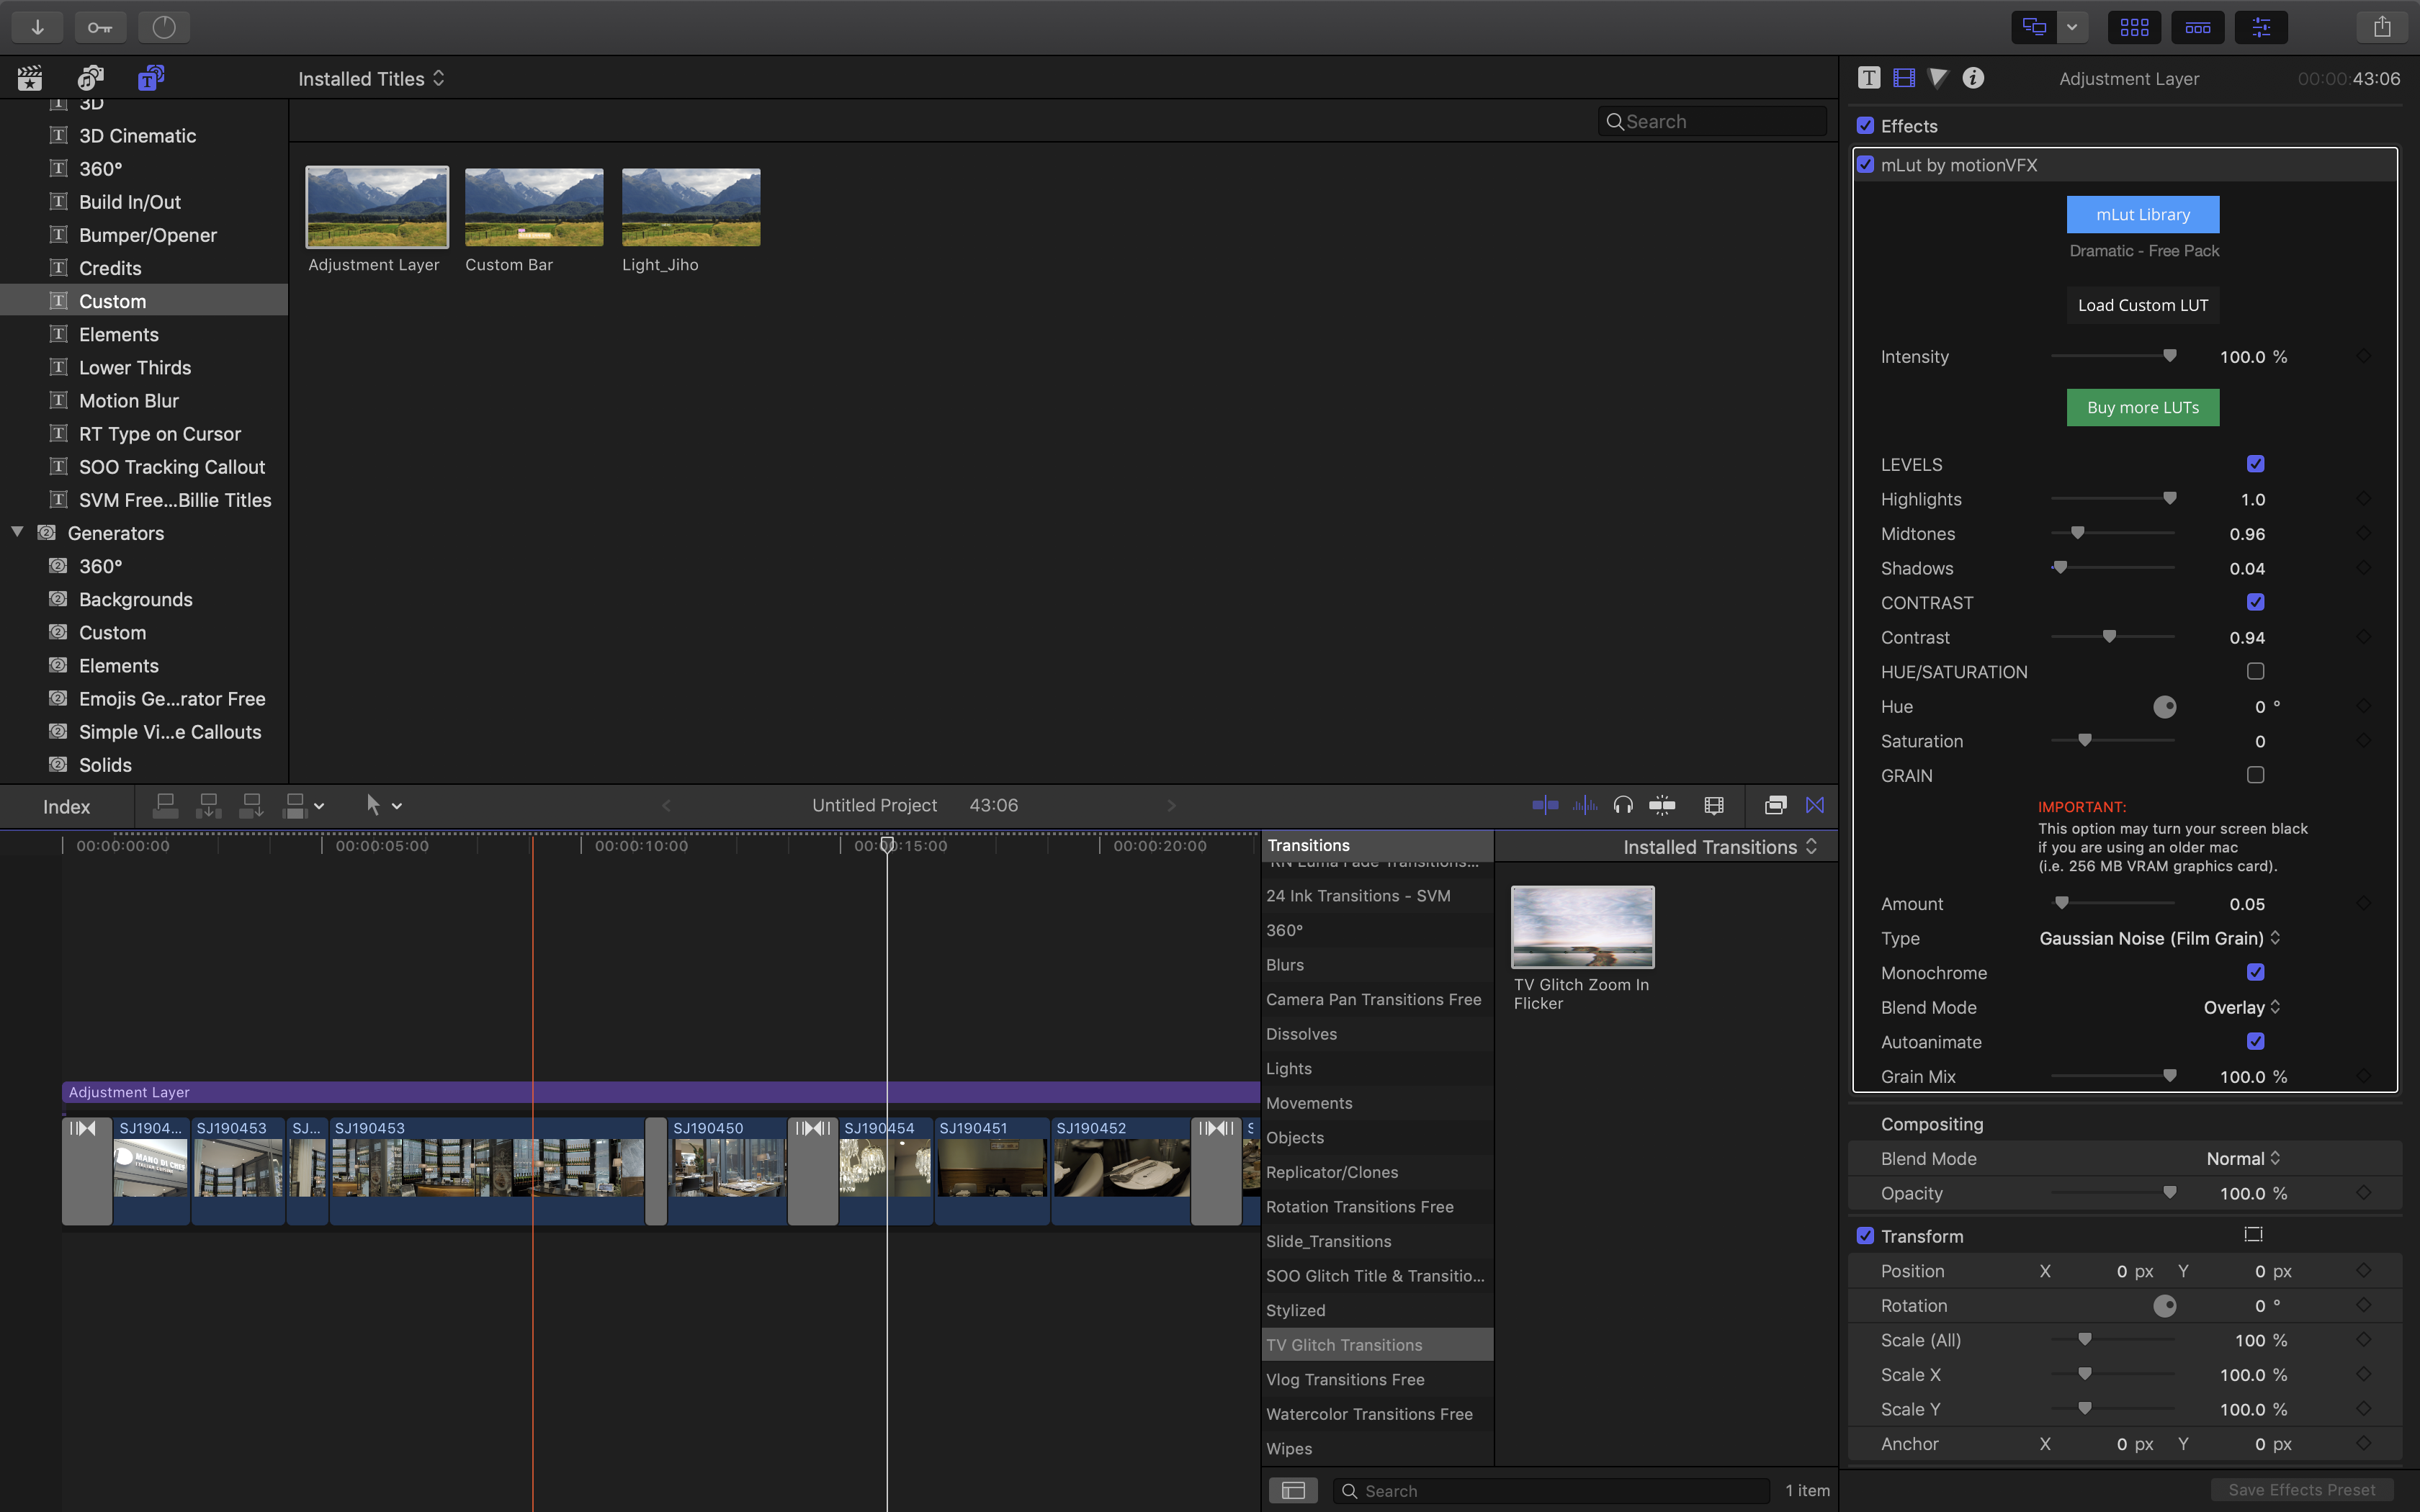Click the mLut Library button
Image resolution: width=2420 pixels, height=1512 pixels.
[x=2142, y=214]
